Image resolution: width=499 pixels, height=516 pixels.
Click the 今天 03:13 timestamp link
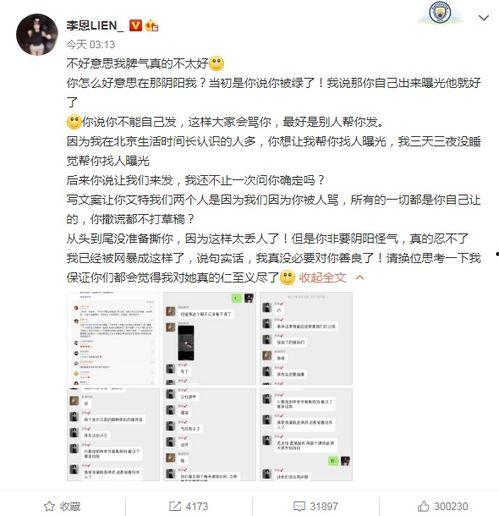[91, 44]
